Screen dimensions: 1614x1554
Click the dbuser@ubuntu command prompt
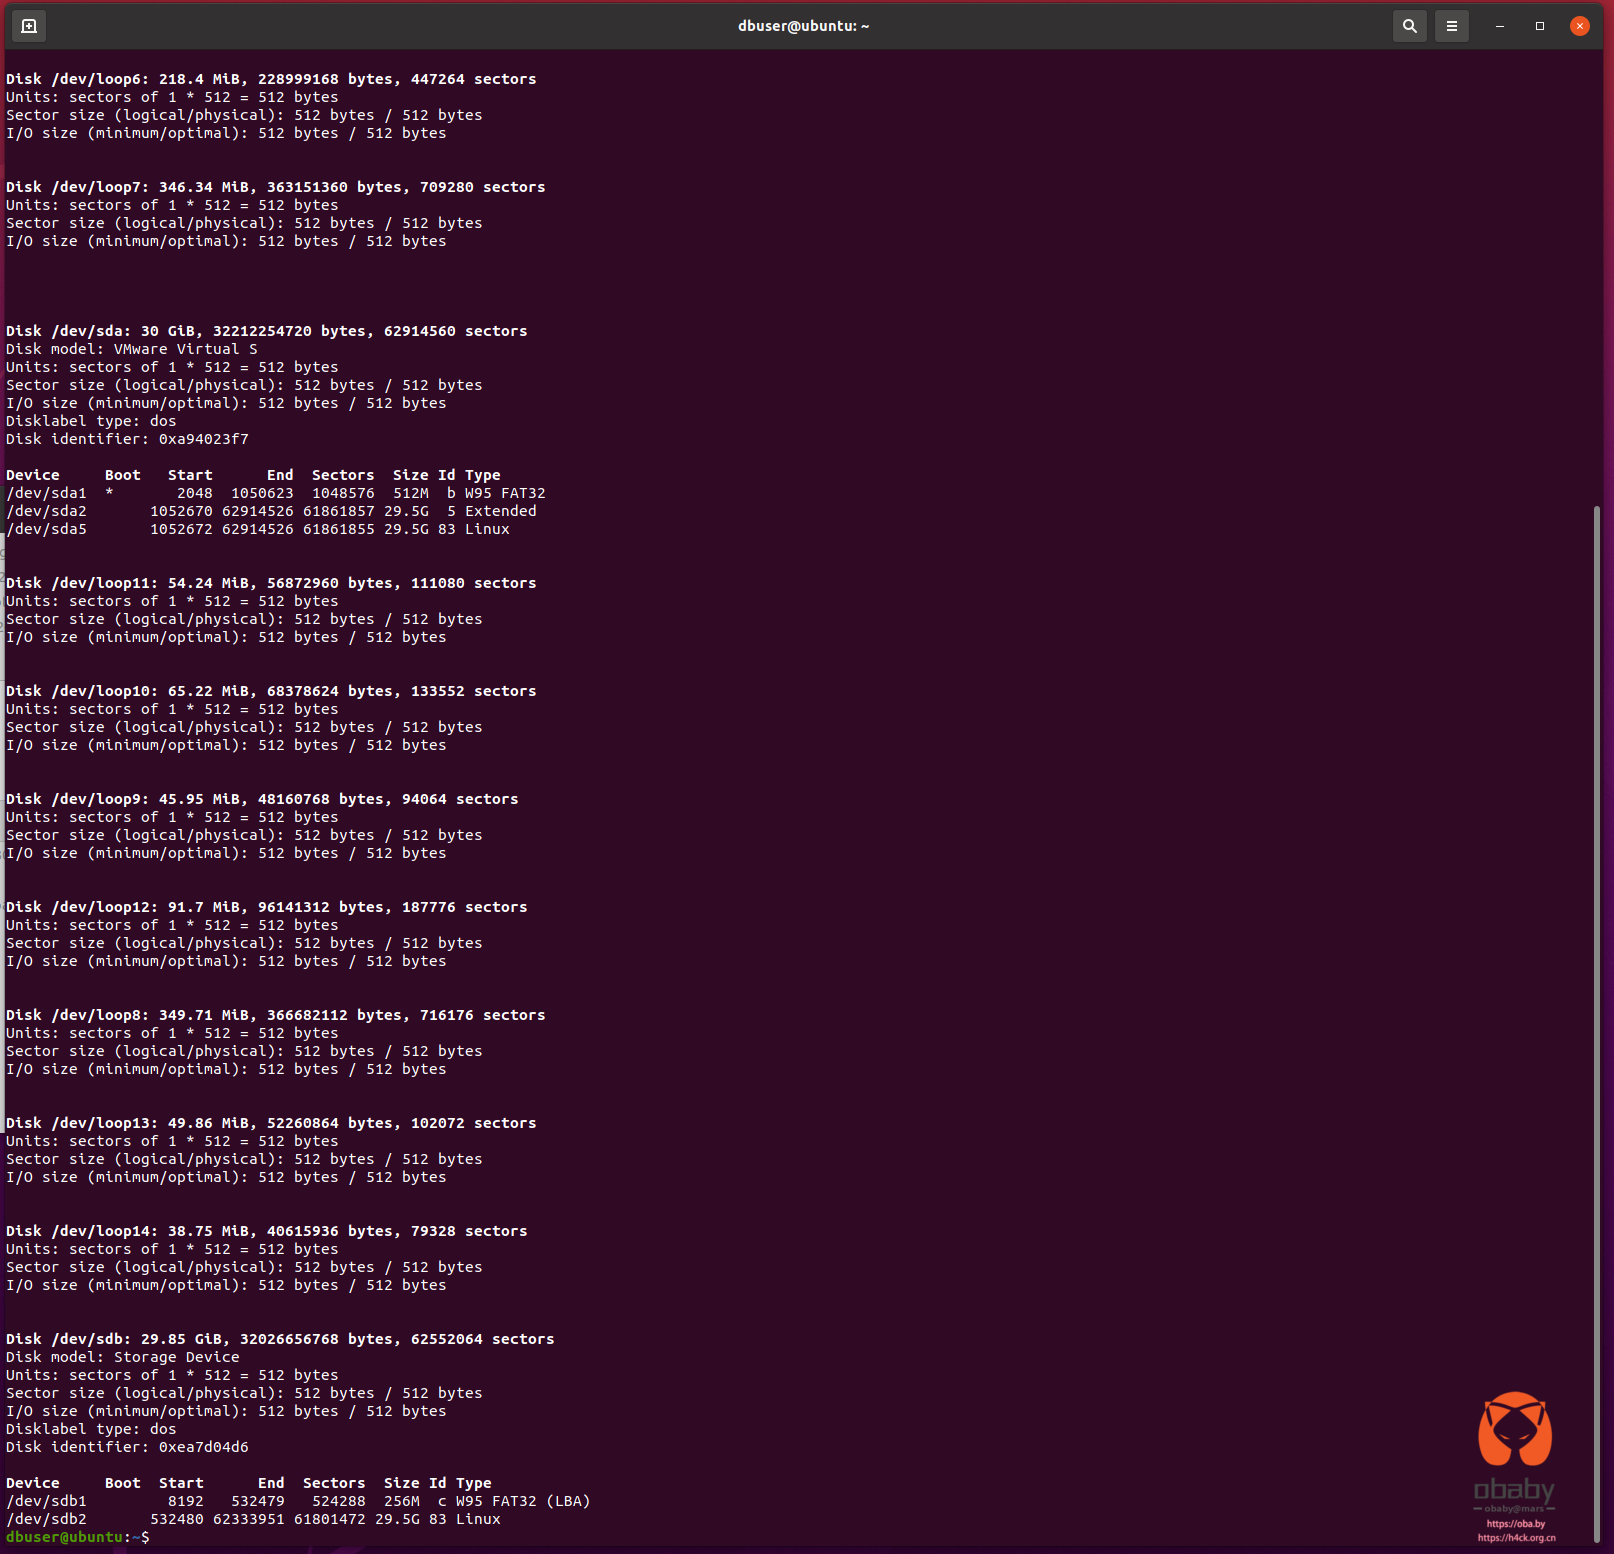coord(77,1537)
